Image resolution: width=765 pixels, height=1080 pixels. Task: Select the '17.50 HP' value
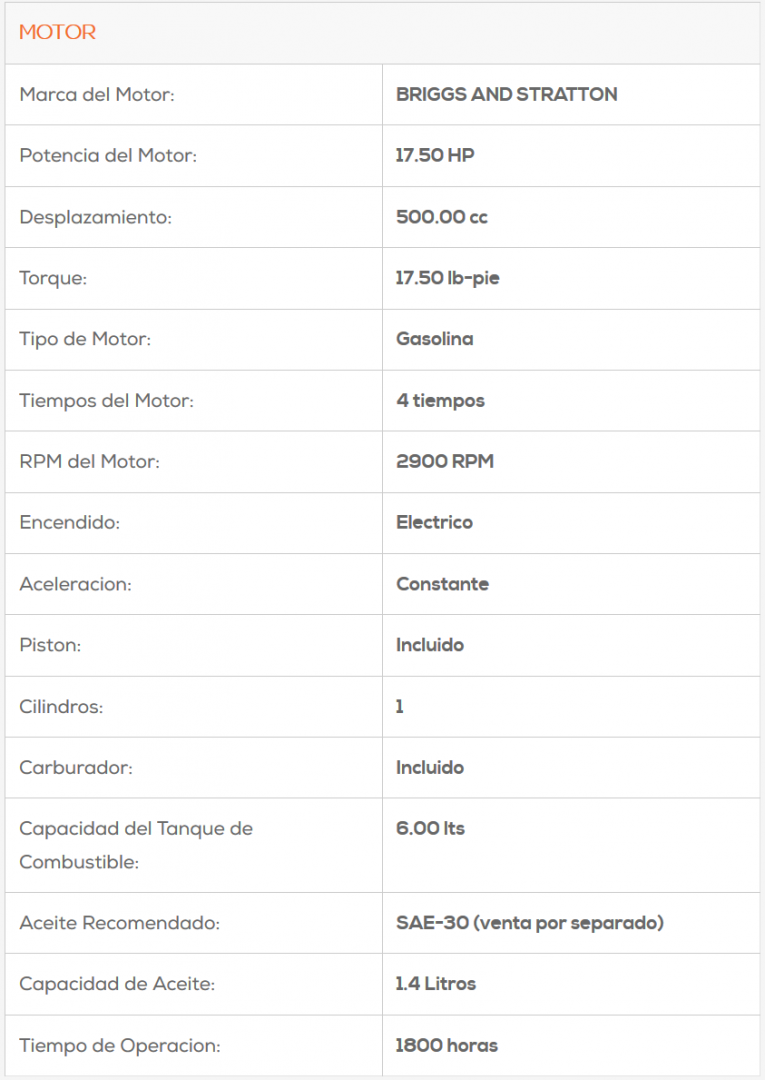click(x=435, y=156)
